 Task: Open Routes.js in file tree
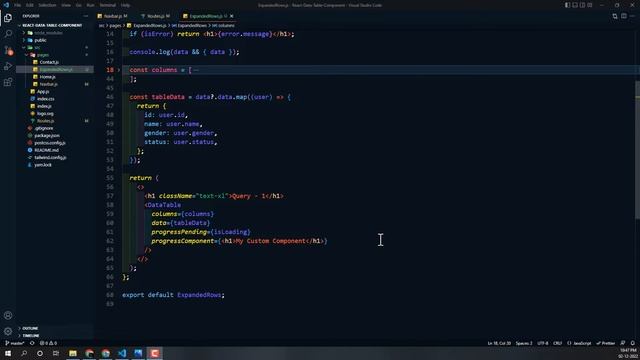point(45,121)
